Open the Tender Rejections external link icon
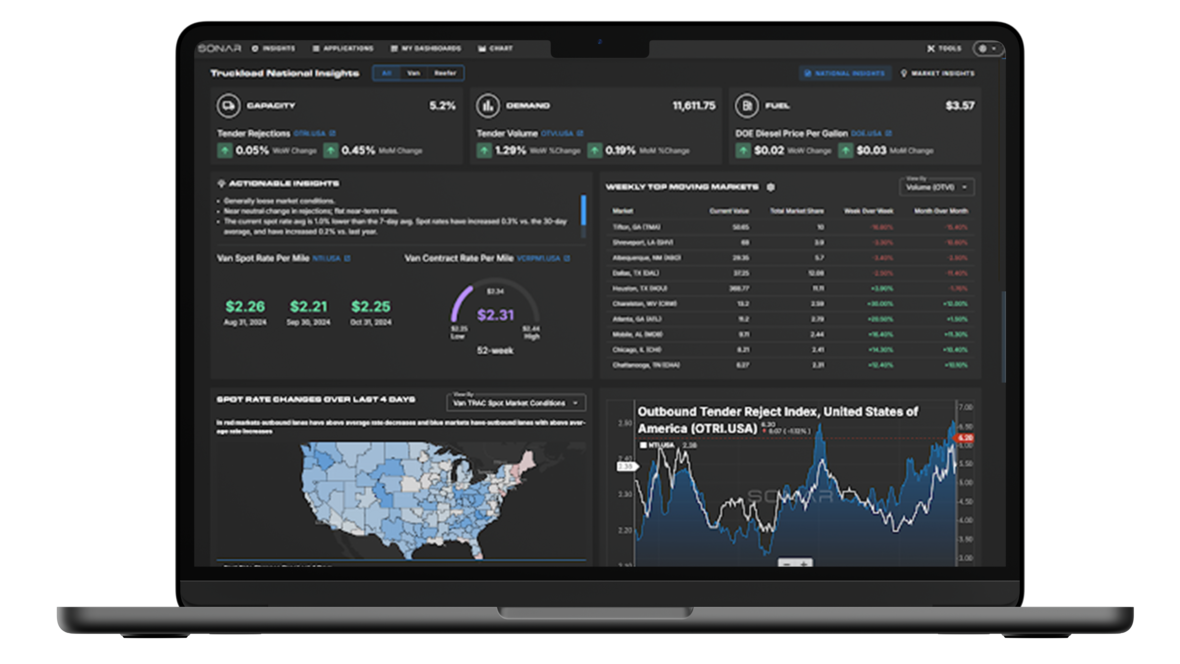The width and height of the screenshot is (1180, 664). tap(333, 133)
